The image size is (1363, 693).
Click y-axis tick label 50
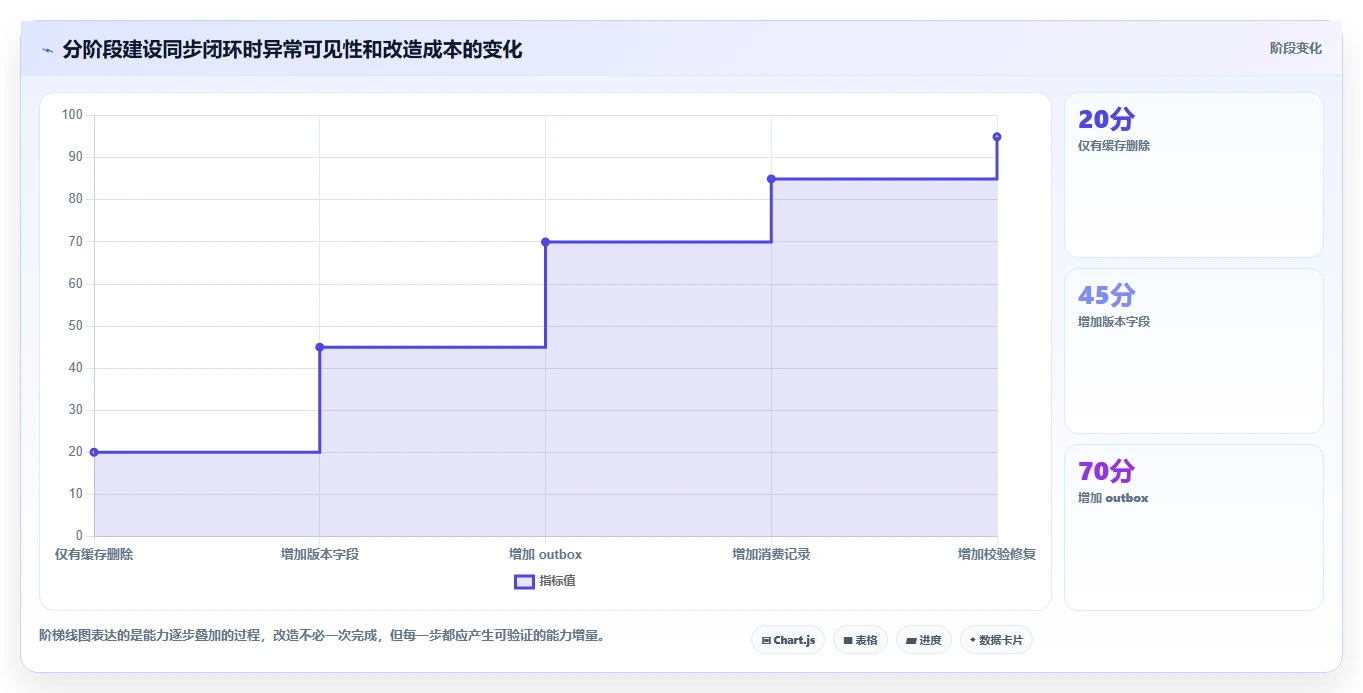click(x=76, y=326)
